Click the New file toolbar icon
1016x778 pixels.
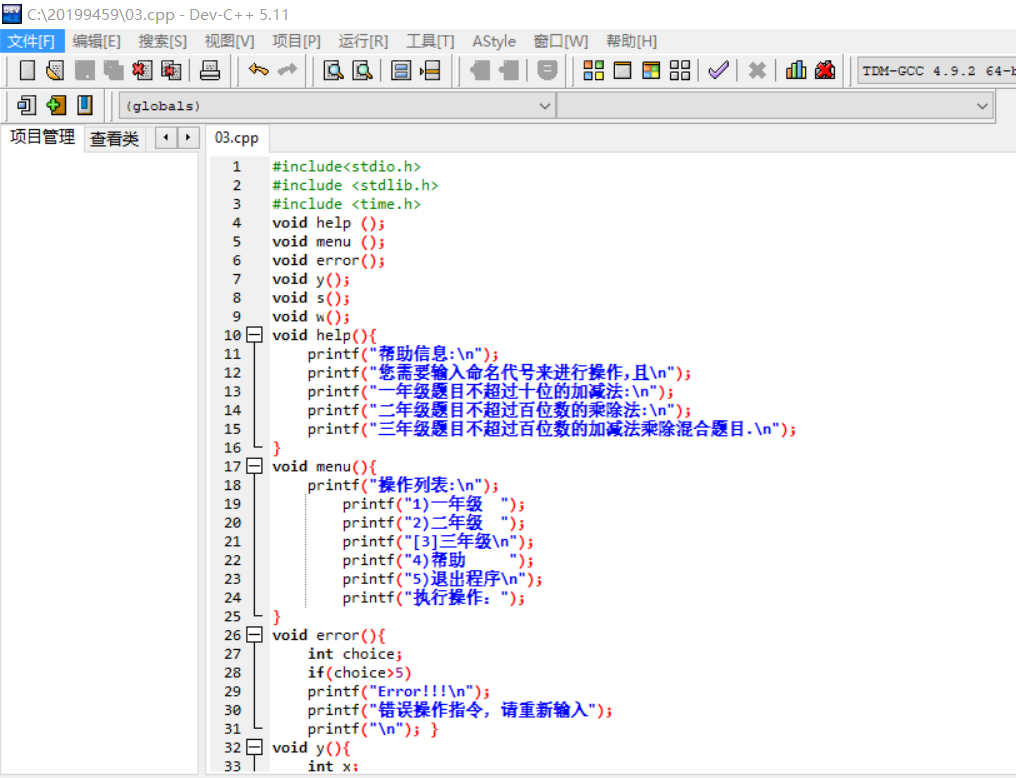pyautogui.click(x=27, y=70)
